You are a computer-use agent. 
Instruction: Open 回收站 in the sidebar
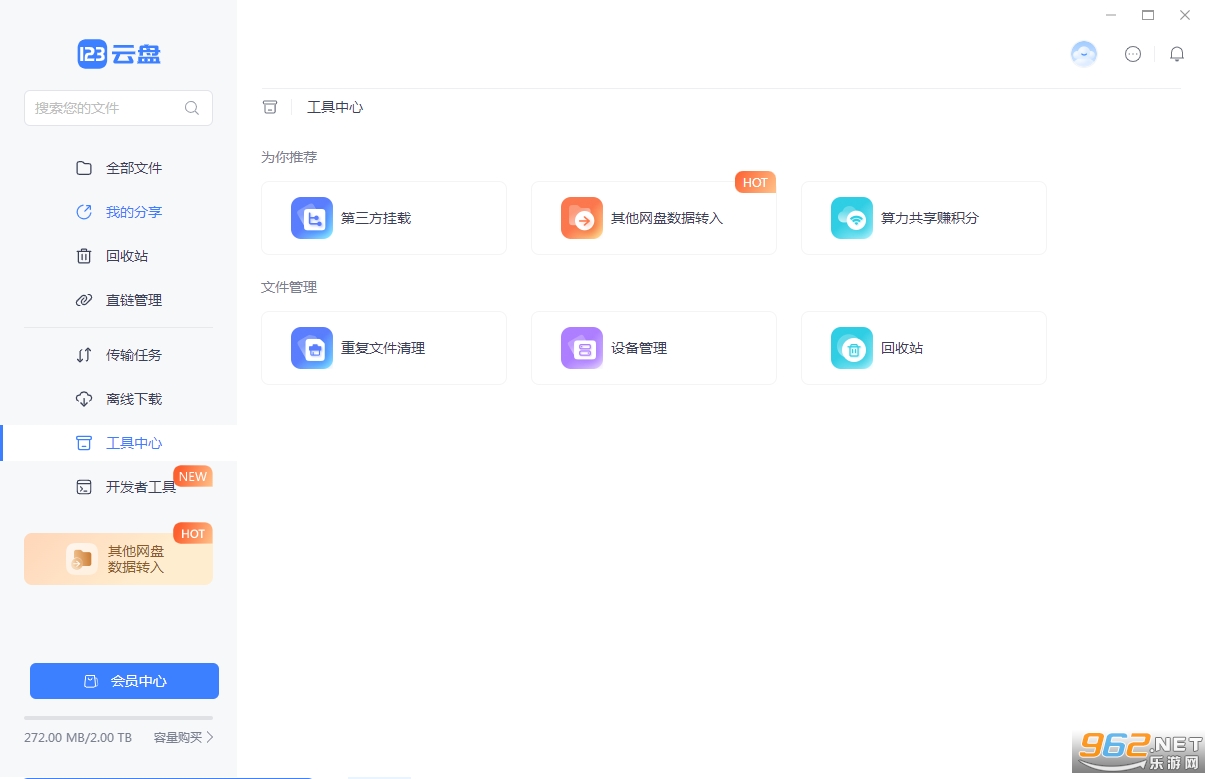coord(118,256)
